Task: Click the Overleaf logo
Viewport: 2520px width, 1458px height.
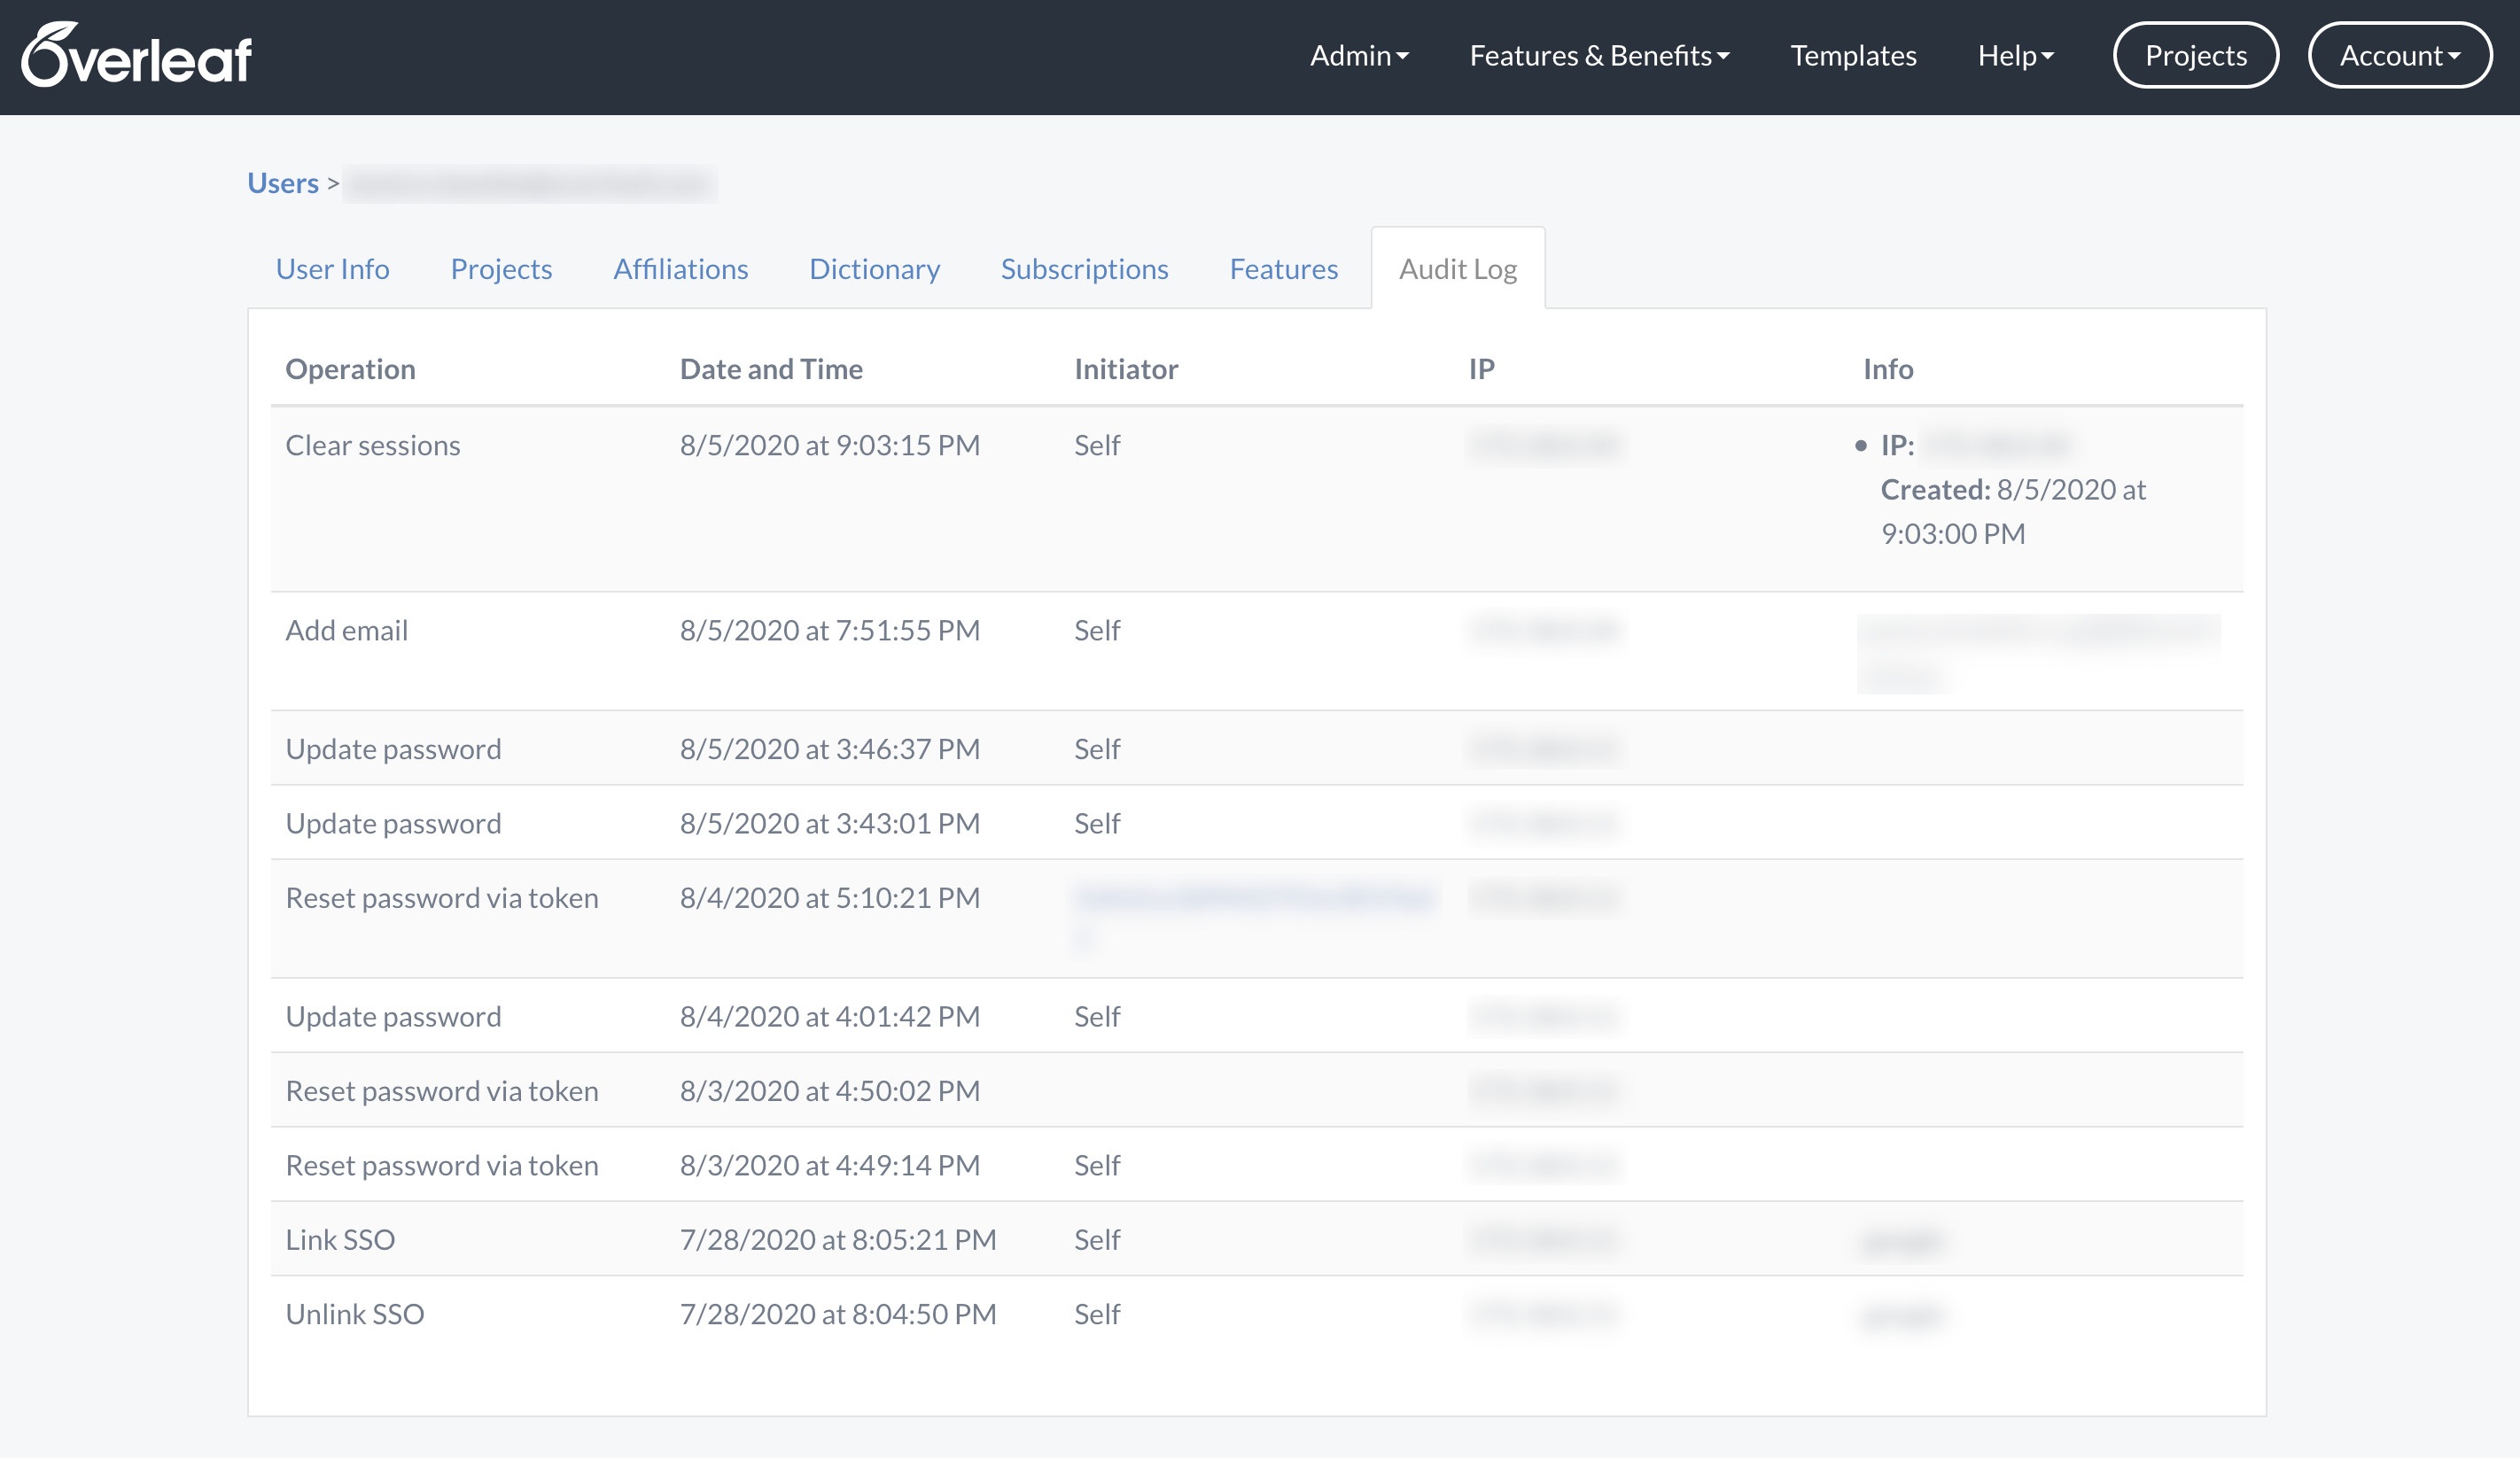Action: (137, 55)
